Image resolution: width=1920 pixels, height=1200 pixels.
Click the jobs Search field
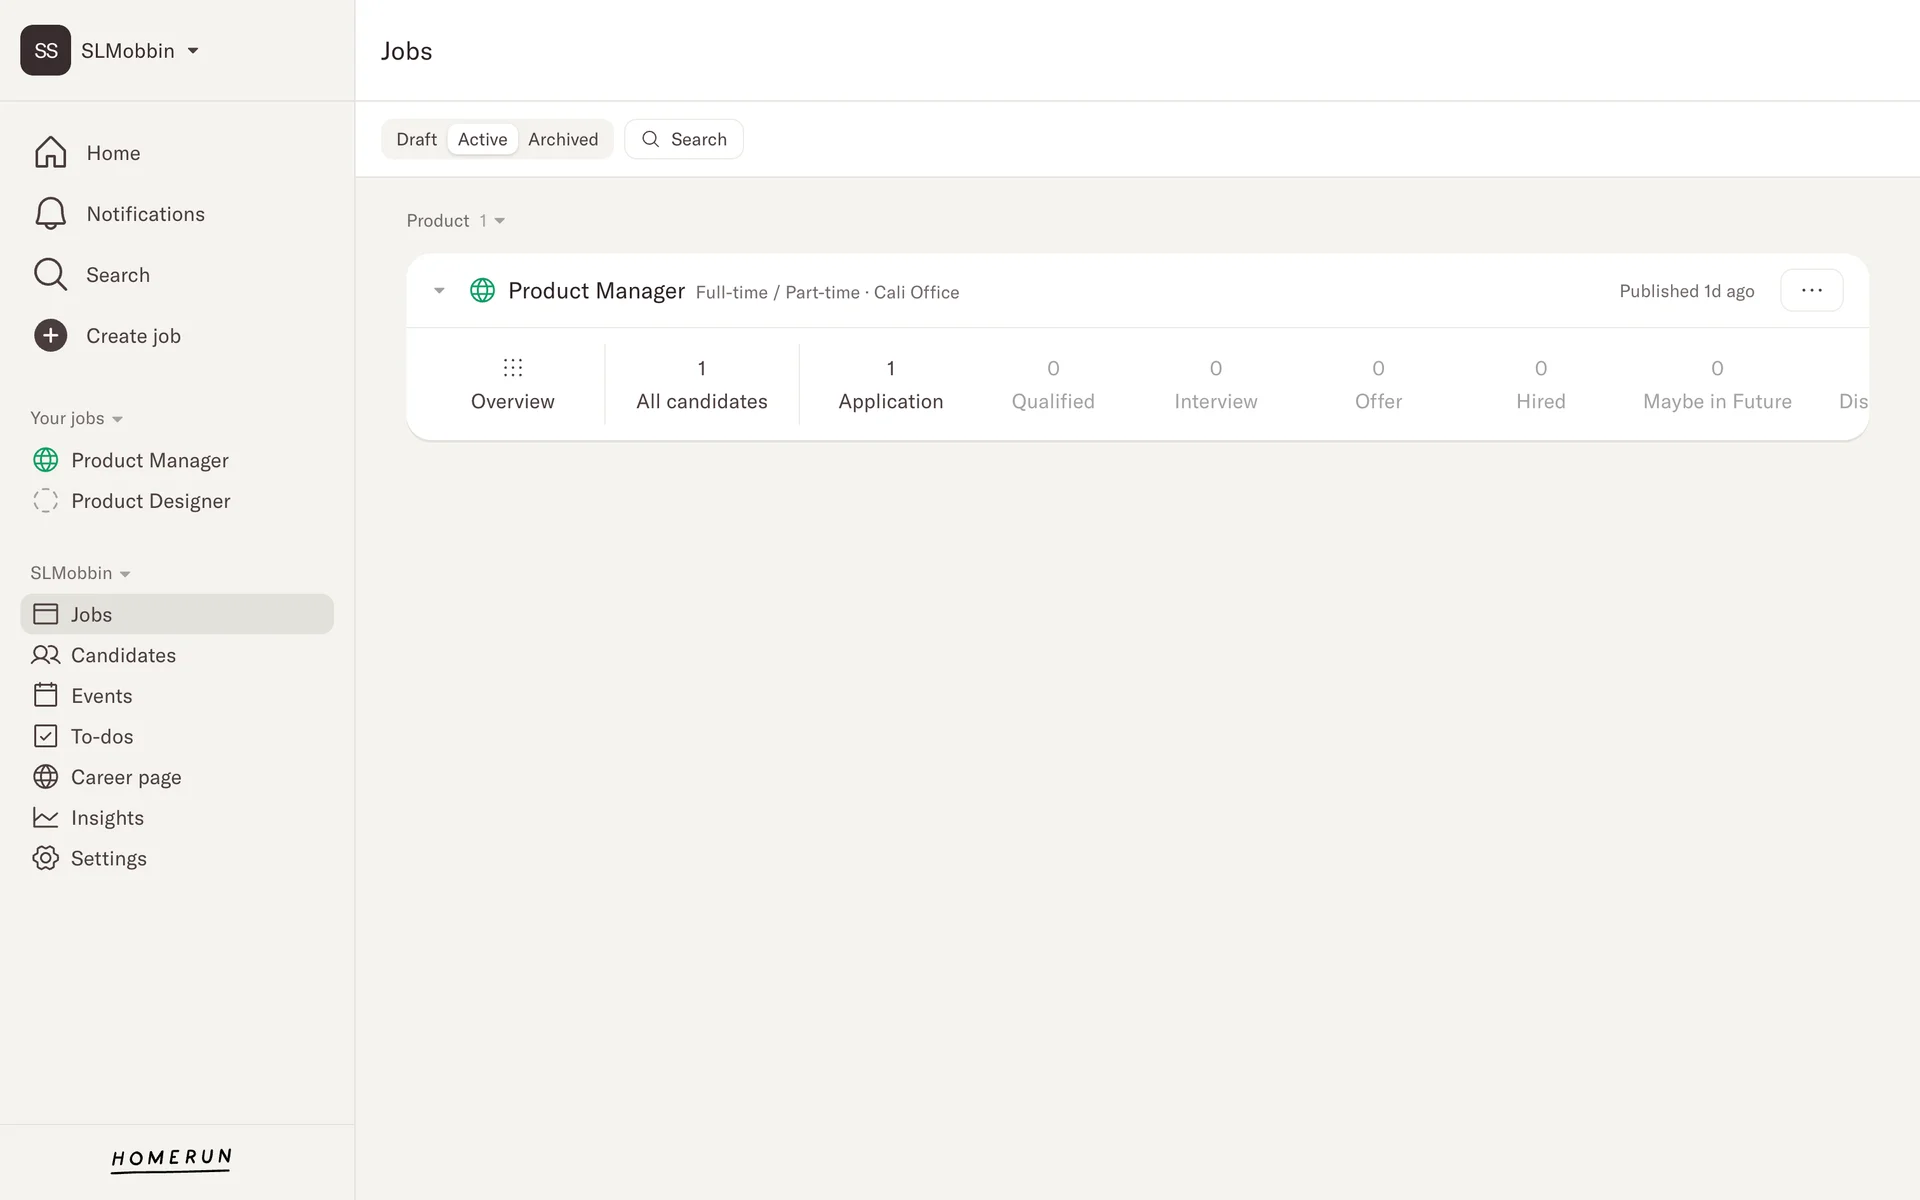(684, 140)
